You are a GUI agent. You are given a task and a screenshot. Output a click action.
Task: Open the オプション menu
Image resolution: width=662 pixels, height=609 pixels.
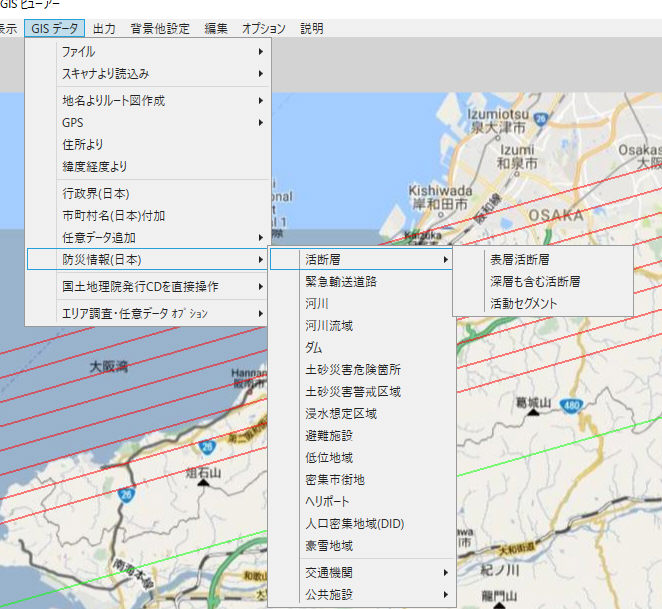coord(264,29)
